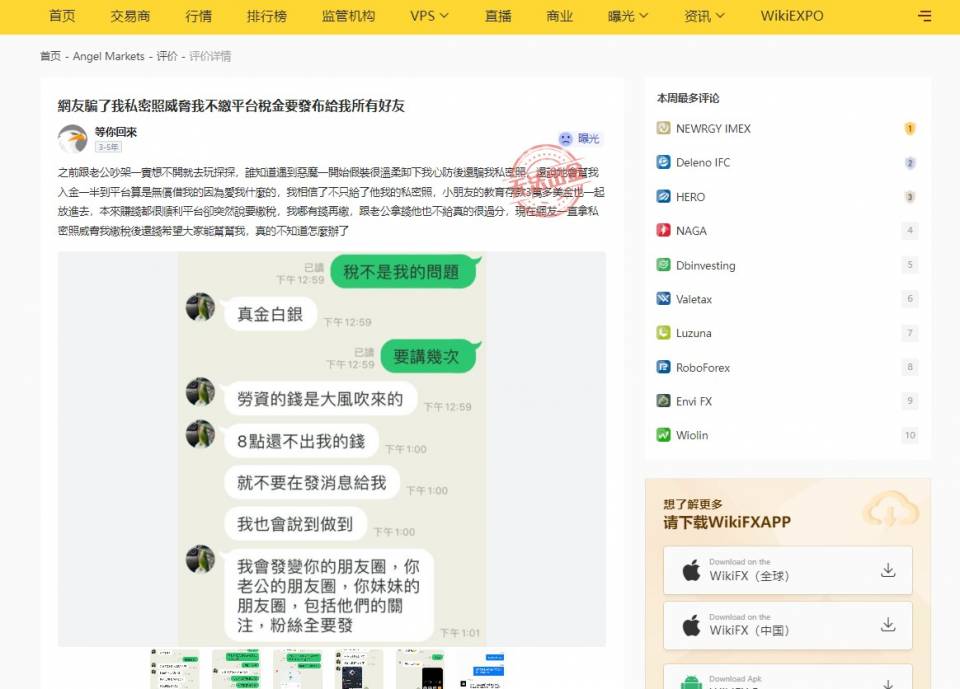This screenshot has width=960, height=689.
Task: Click the review title 網友騙了我私密照
Action: (231, 106)
